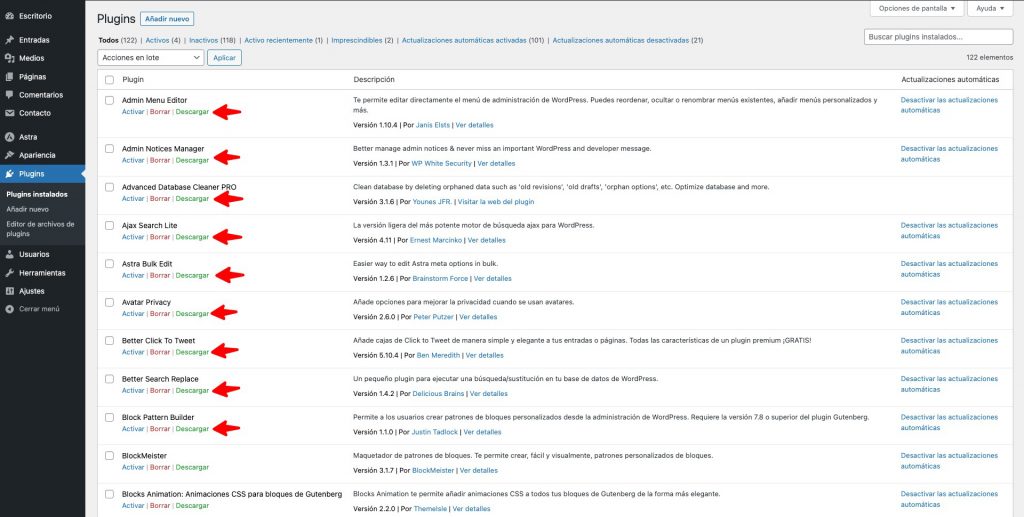
Task: Click the Herramientas wrench icon
Action: (9, 273)
